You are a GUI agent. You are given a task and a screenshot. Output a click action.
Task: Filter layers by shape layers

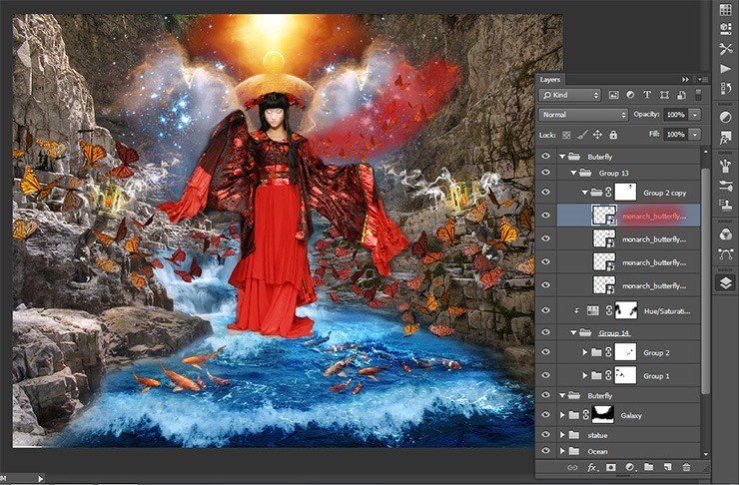pos(664,95)
